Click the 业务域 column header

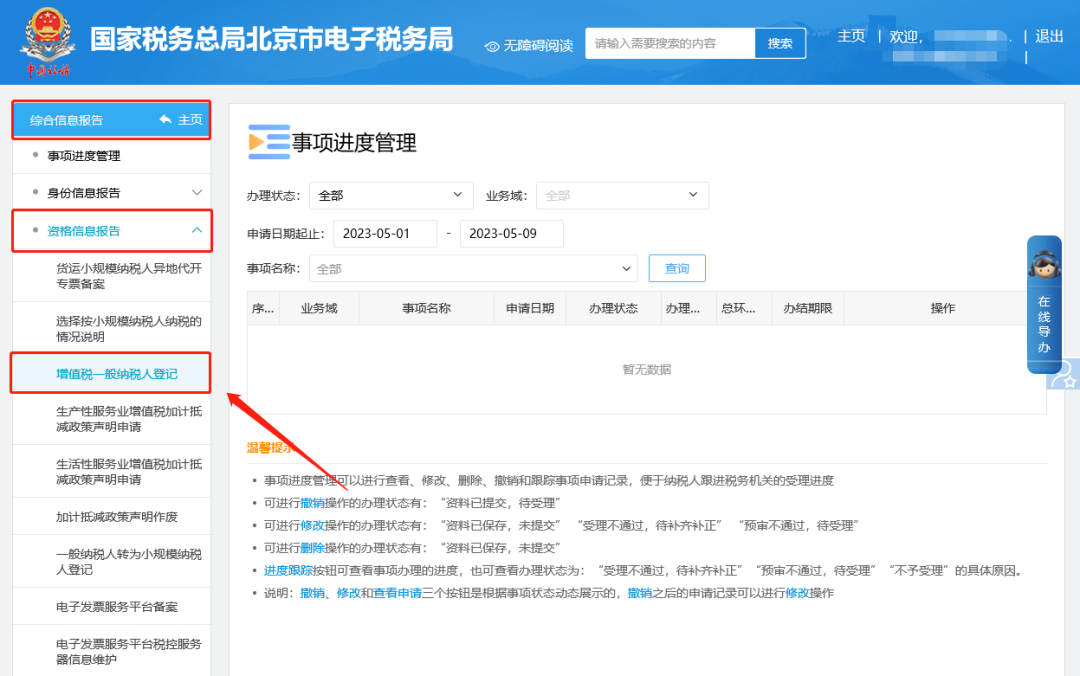pos(319,308)
